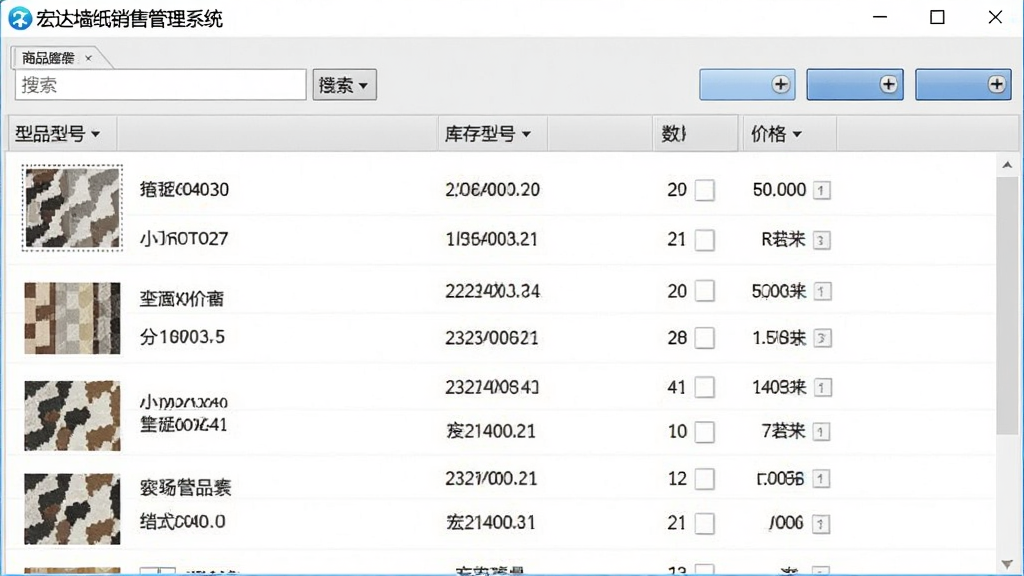The width and height of the screenshot is (1024, 576).
Task: Click the vertical scrollbar thumb
Action: click(x=1006, y=304)
